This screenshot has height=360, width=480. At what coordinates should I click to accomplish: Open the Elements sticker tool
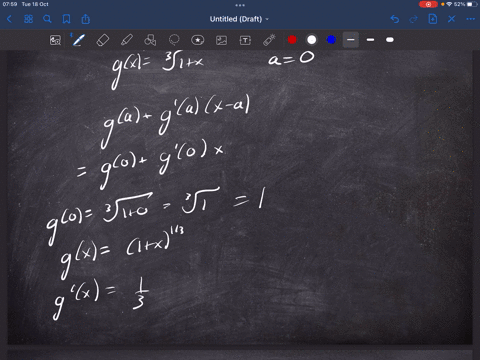pos(198,40)
